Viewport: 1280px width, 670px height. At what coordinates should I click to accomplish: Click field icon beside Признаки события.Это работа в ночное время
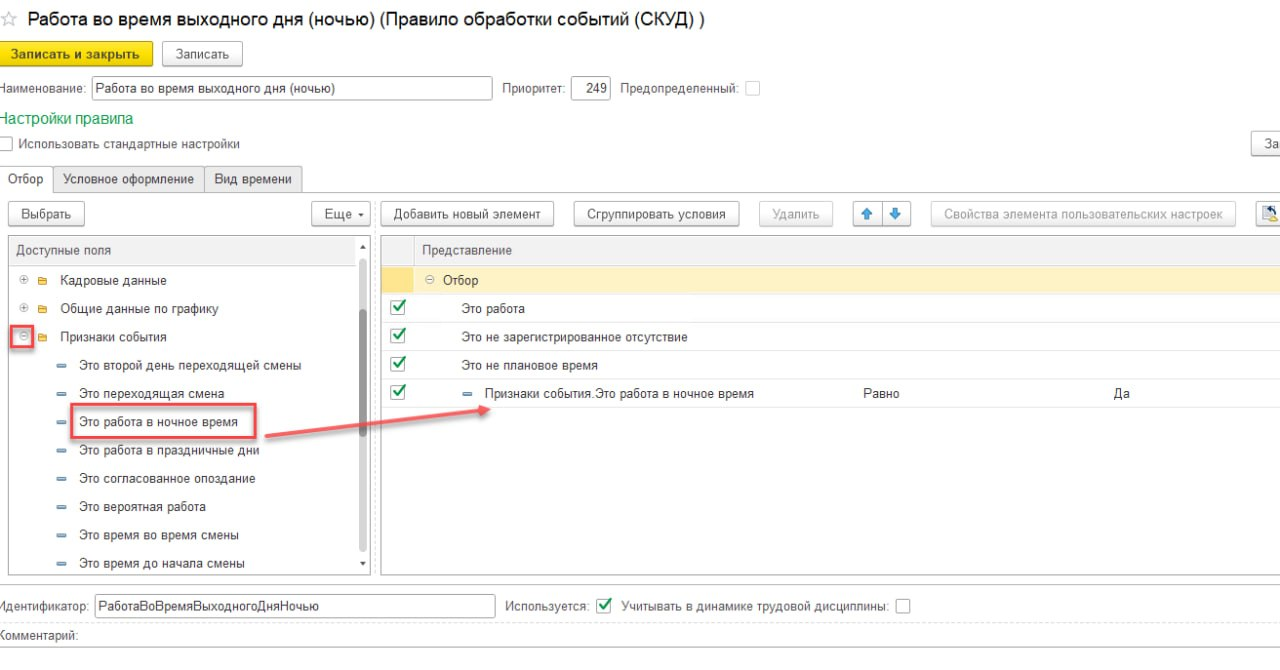(467, 394)
